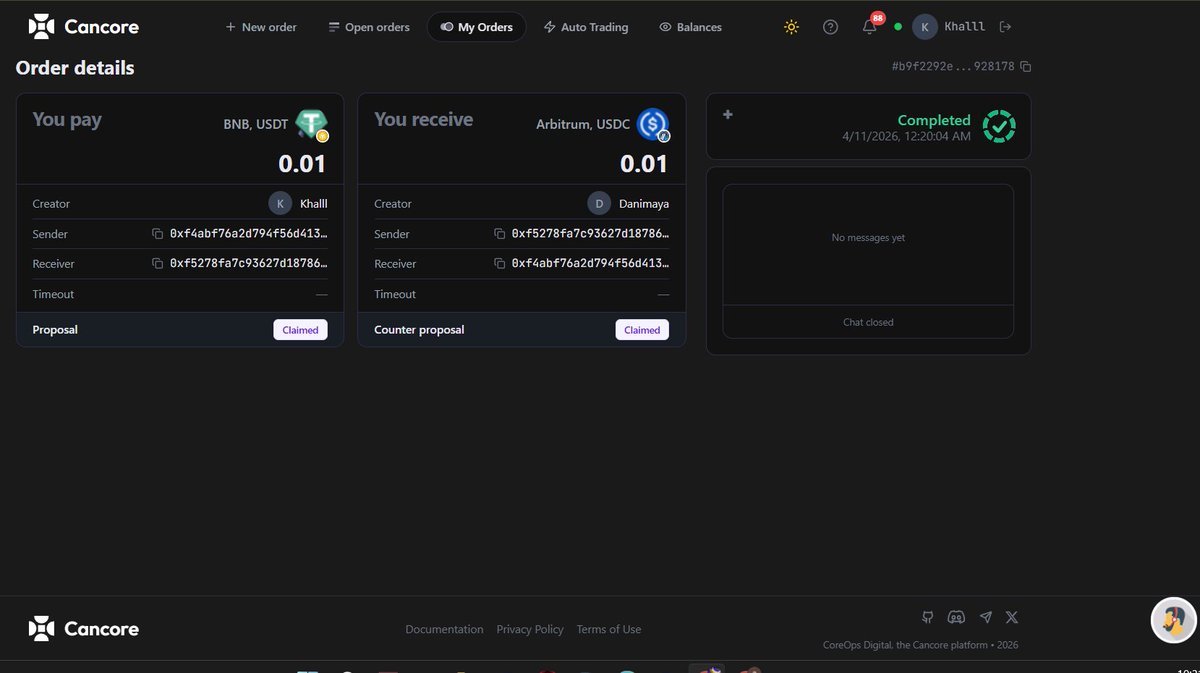Click the Khalll profile avatar in header
The height and width of the screenshot is (673, 1200).
point(925,27)
